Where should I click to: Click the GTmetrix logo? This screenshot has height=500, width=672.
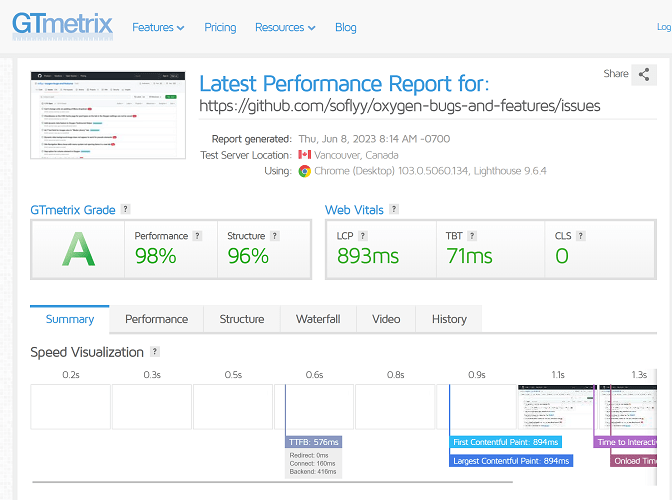coord(63,26)
